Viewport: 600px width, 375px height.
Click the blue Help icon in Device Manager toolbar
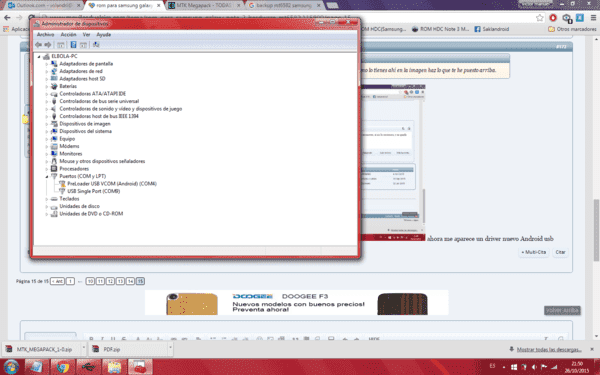point(73,45)
